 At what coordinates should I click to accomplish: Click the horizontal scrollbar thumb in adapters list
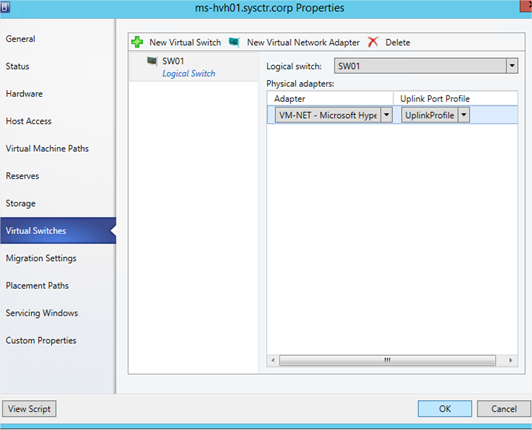click(x=387, y=360)
